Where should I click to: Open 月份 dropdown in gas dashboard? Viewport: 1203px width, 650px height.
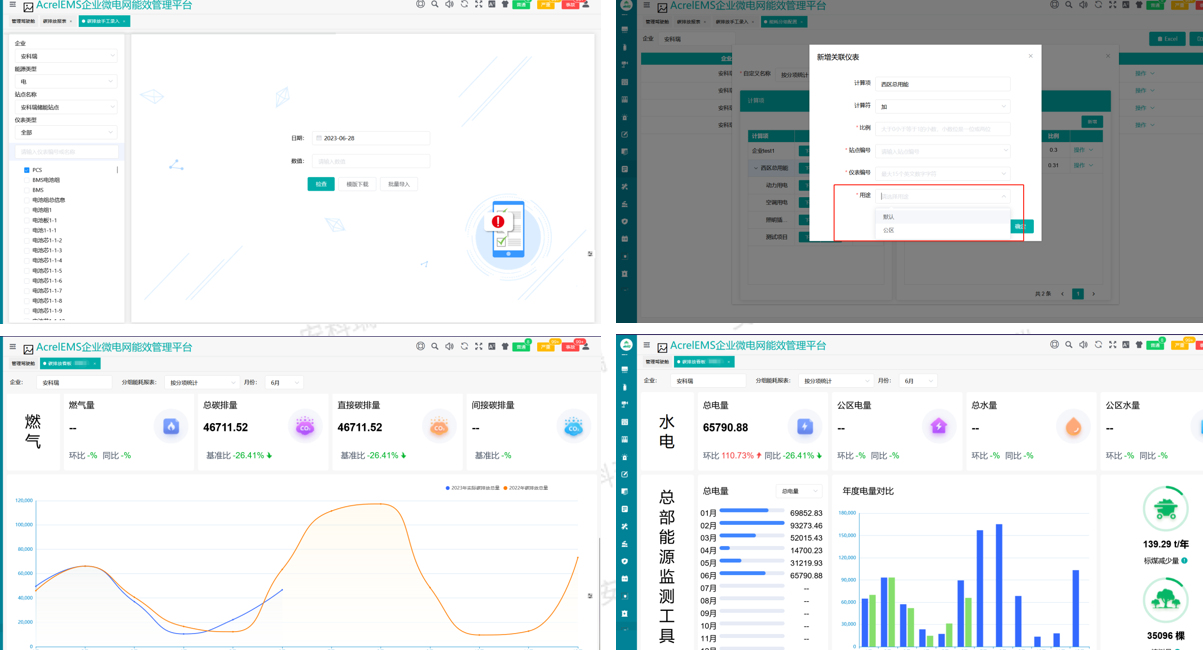pos(284,382)
